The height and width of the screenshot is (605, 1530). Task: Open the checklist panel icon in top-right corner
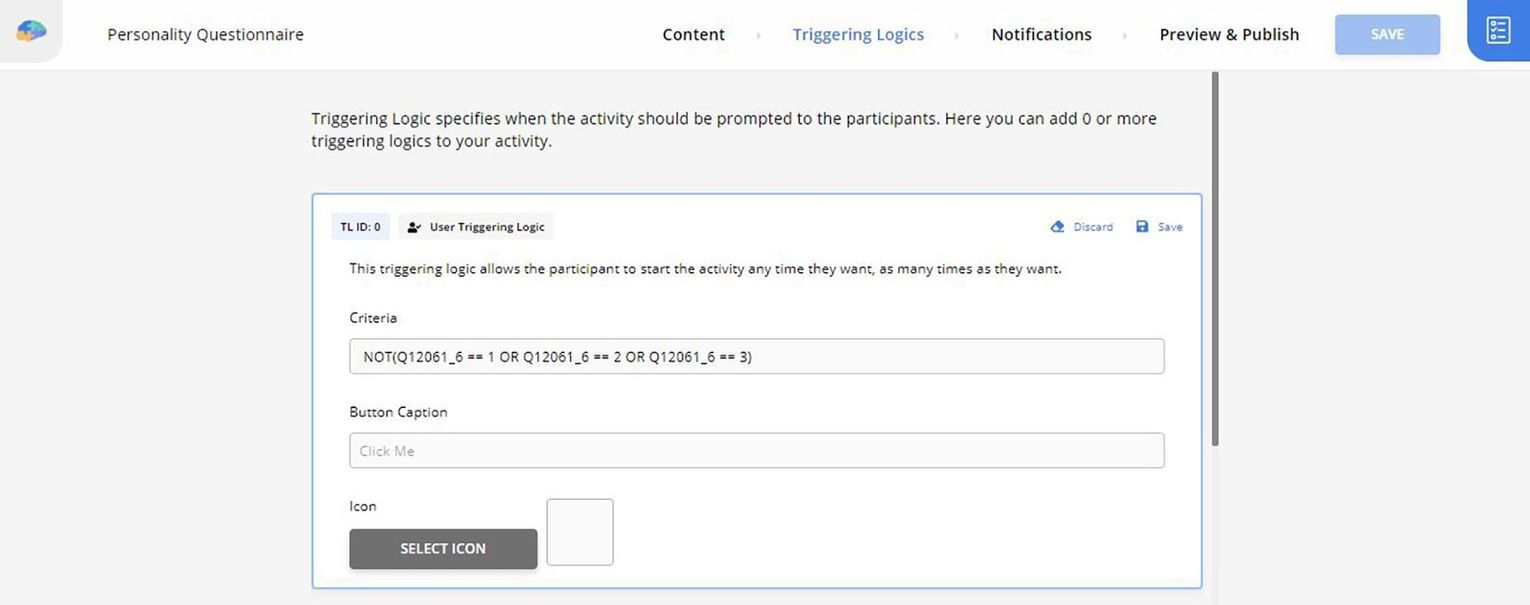pyautogui.click(x=1497, y=31)
